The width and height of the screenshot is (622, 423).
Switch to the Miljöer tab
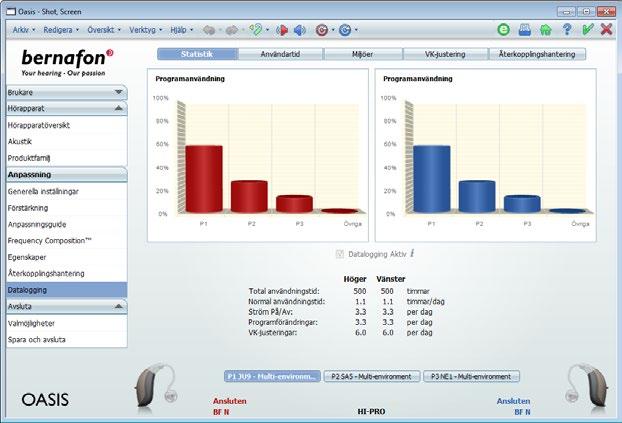[x=363, y=54]
